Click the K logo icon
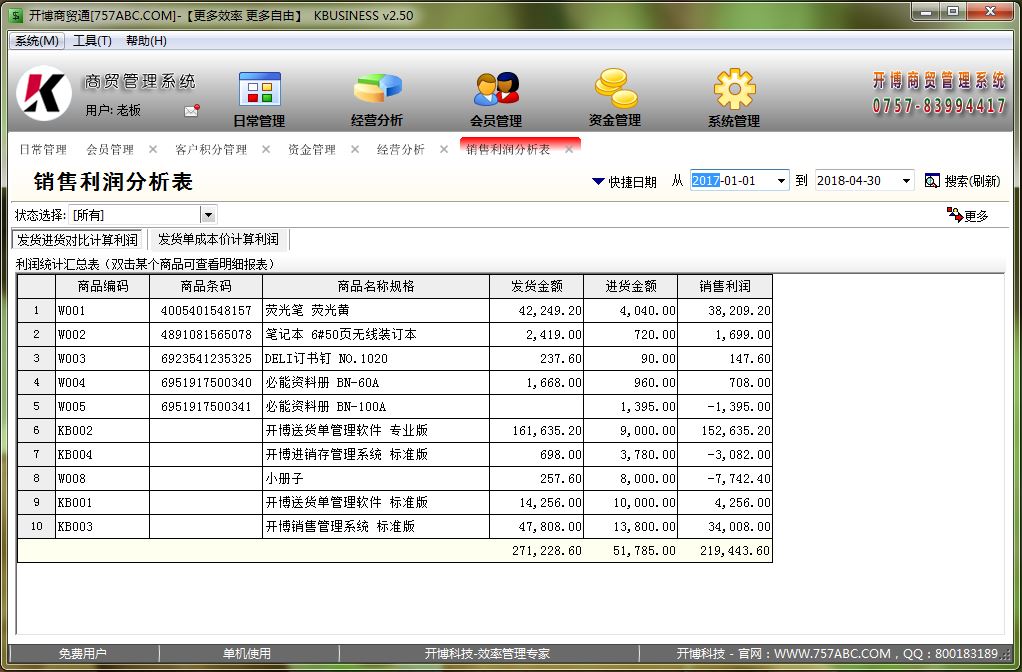Image resolution: width=1022 pixels, height=672 pixels. click(x=44, y=93)
